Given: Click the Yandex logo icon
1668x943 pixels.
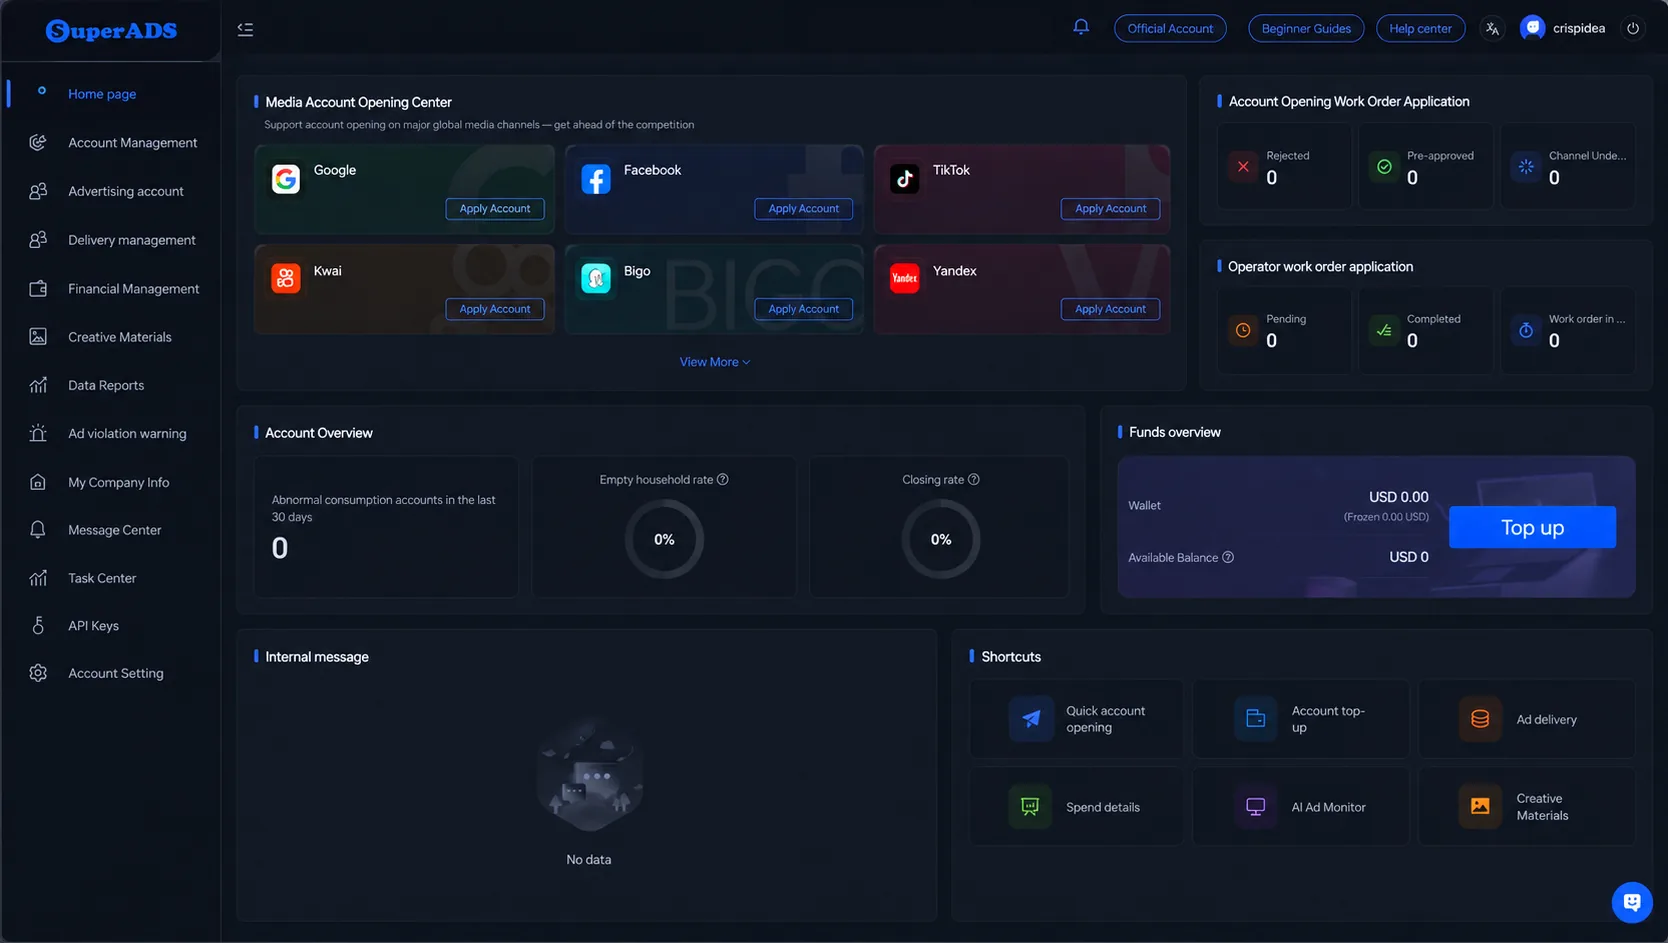Looking at the screenshot, I should [x=905, y=278].
